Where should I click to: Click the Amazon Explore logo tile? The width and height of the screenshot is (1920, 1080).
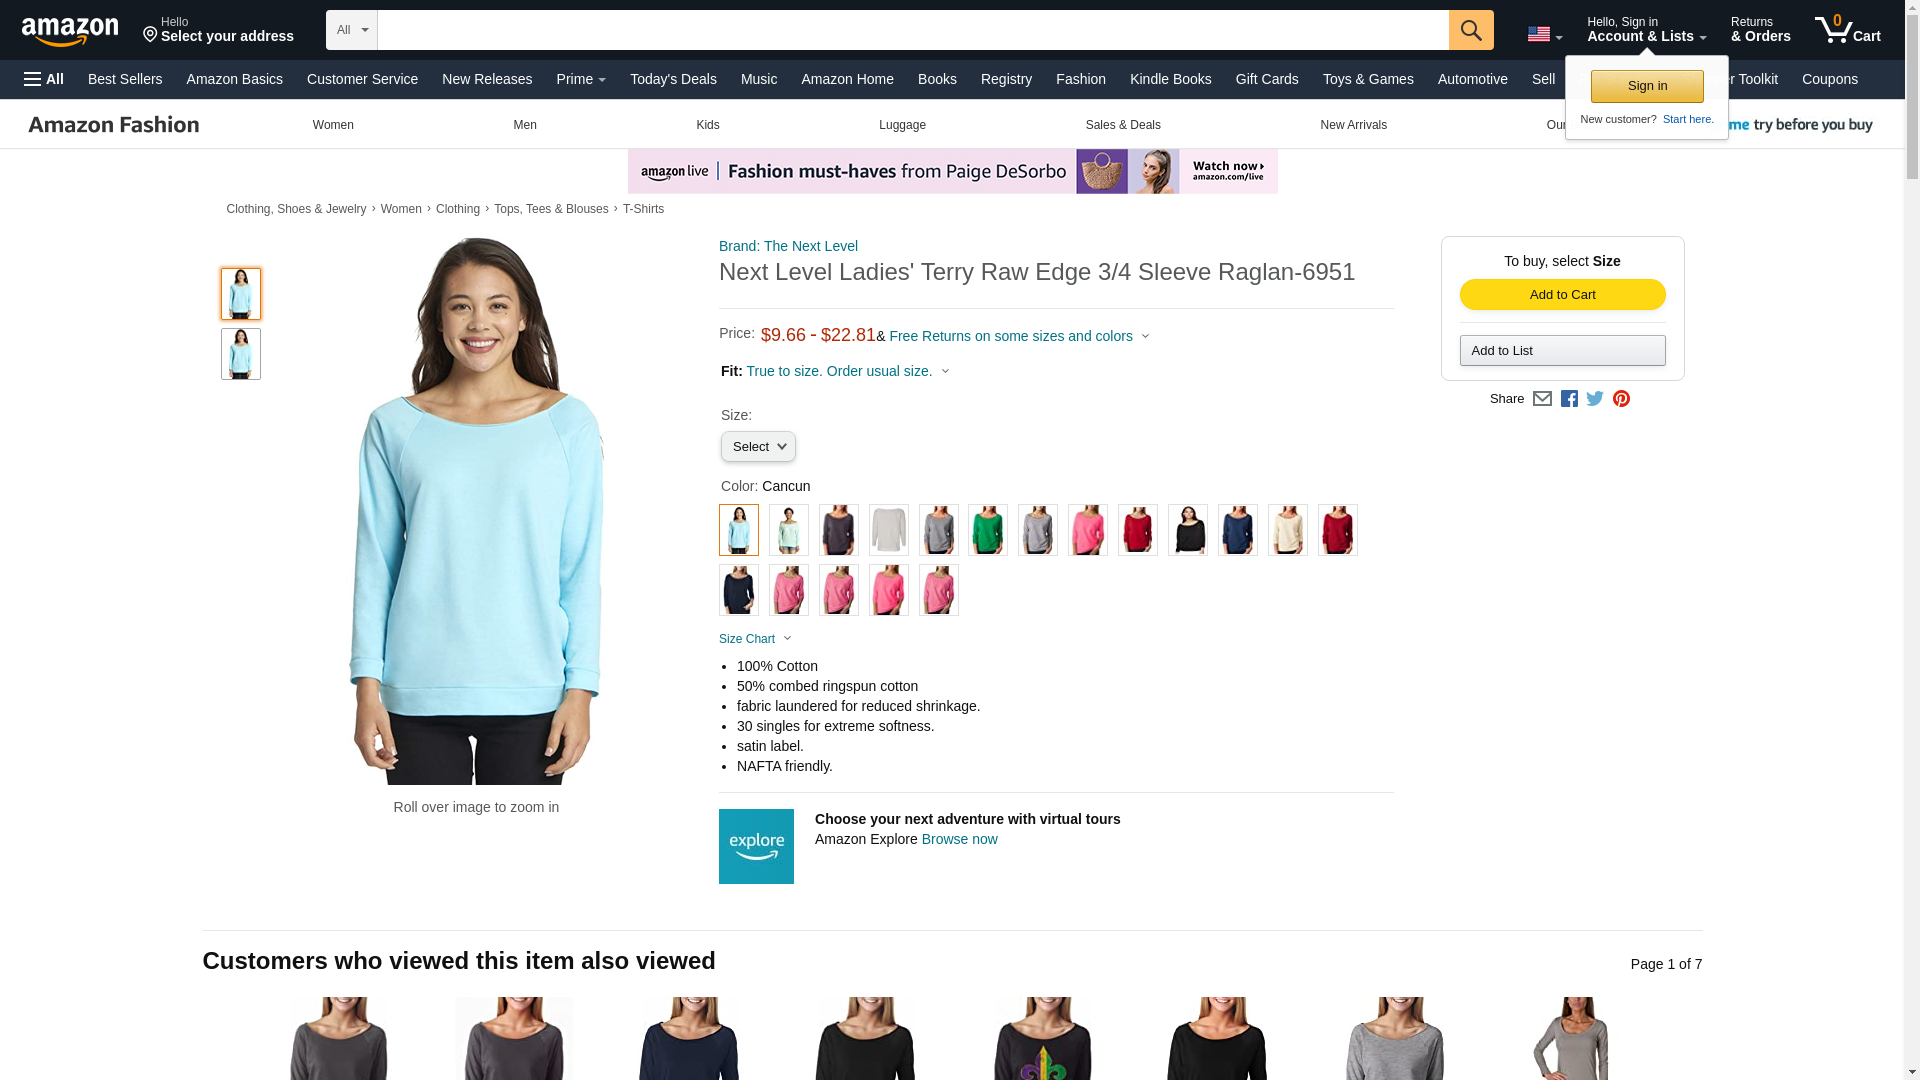pyautogui.click(x=756, y=846)
